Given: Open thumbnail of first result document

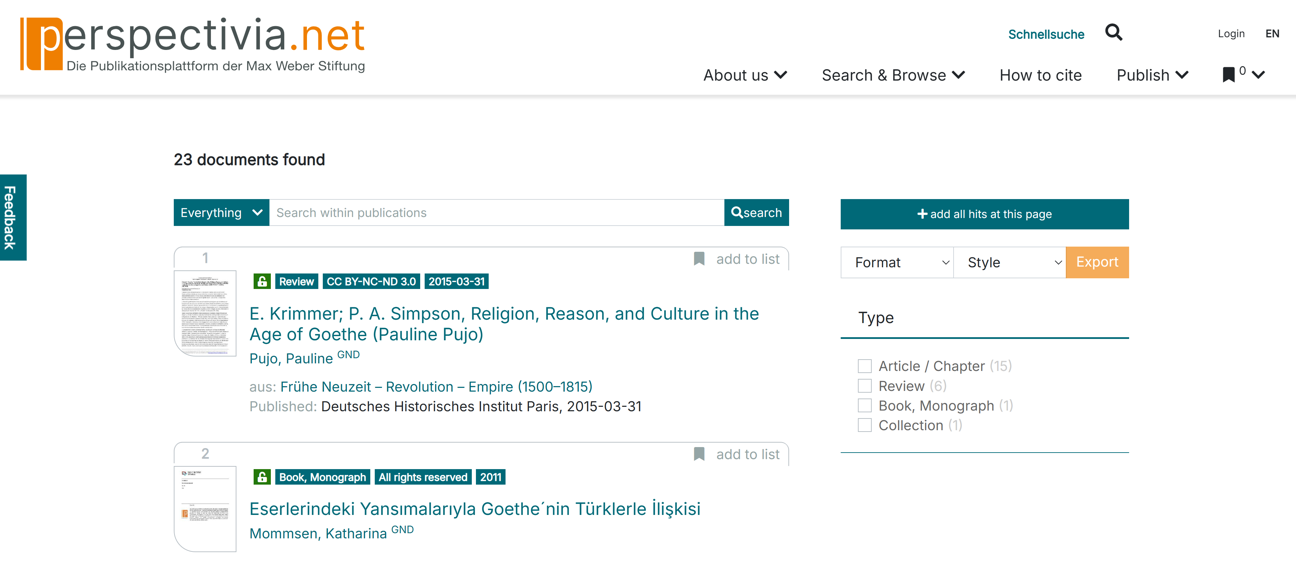Looking at the screenshot, I should pos(205,313).
